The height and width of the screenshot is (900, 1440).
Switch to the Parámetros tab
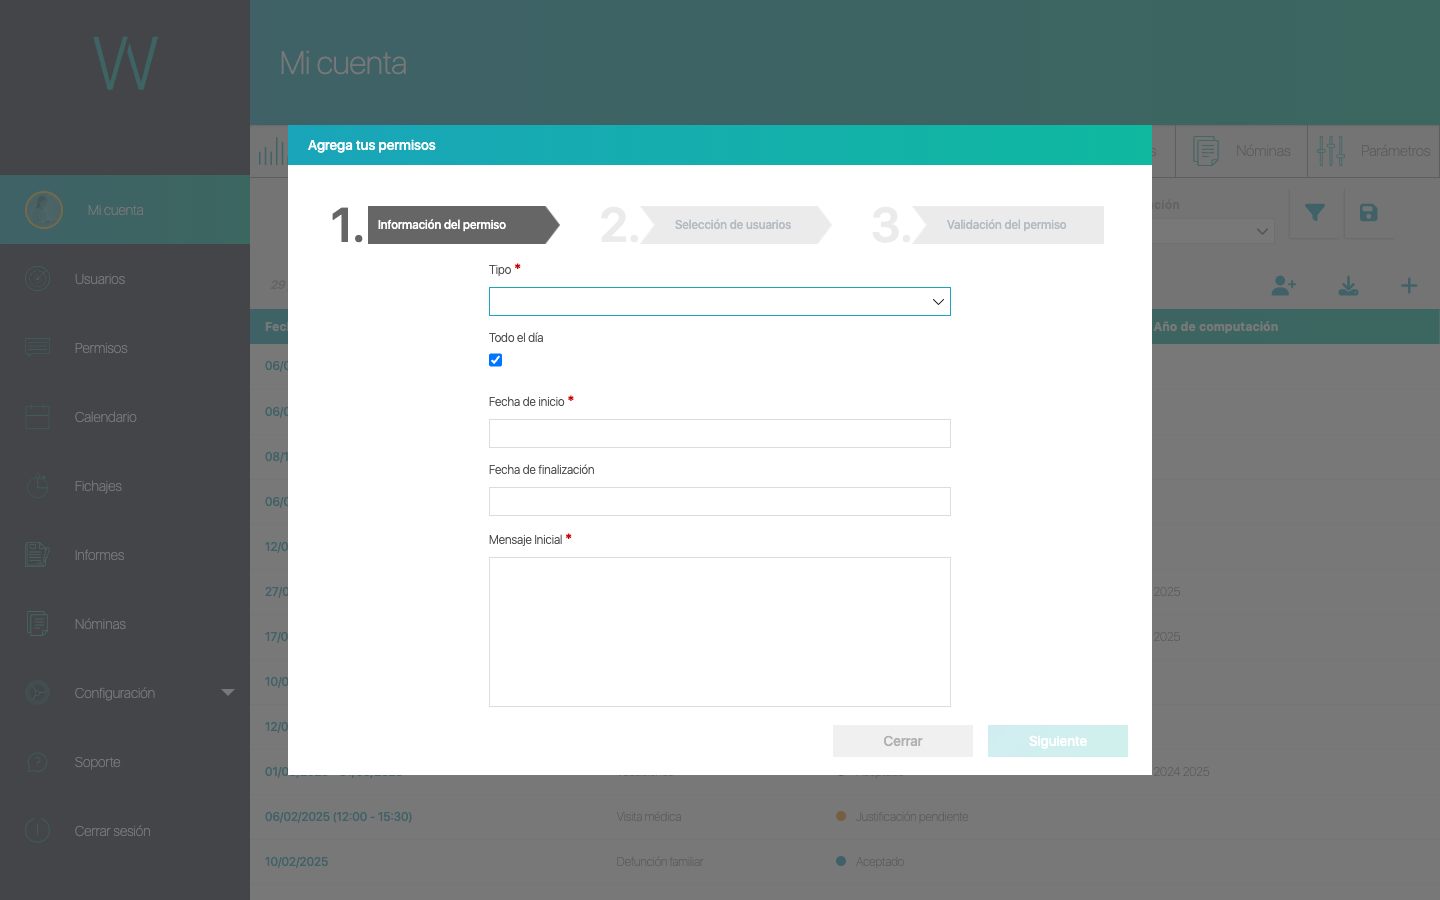(1374, 151)
